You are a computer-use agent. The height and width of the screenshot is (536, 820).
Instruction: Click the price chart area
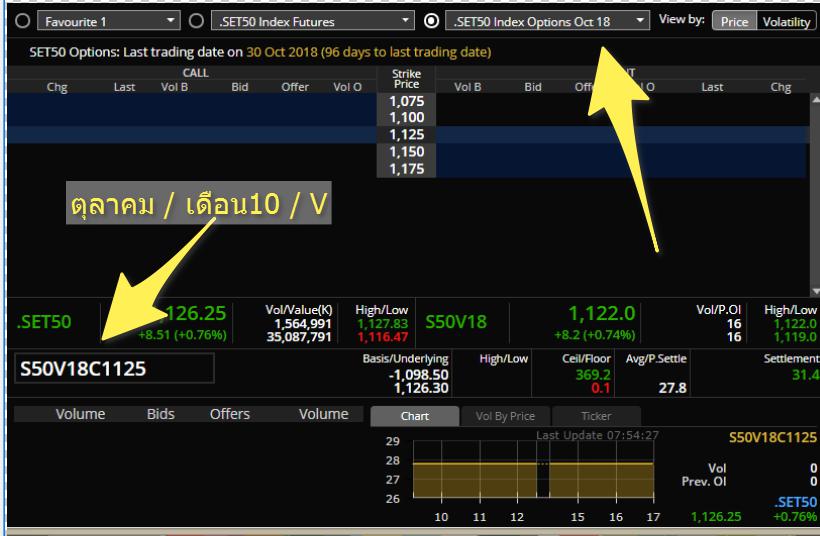tap(533, 470)
